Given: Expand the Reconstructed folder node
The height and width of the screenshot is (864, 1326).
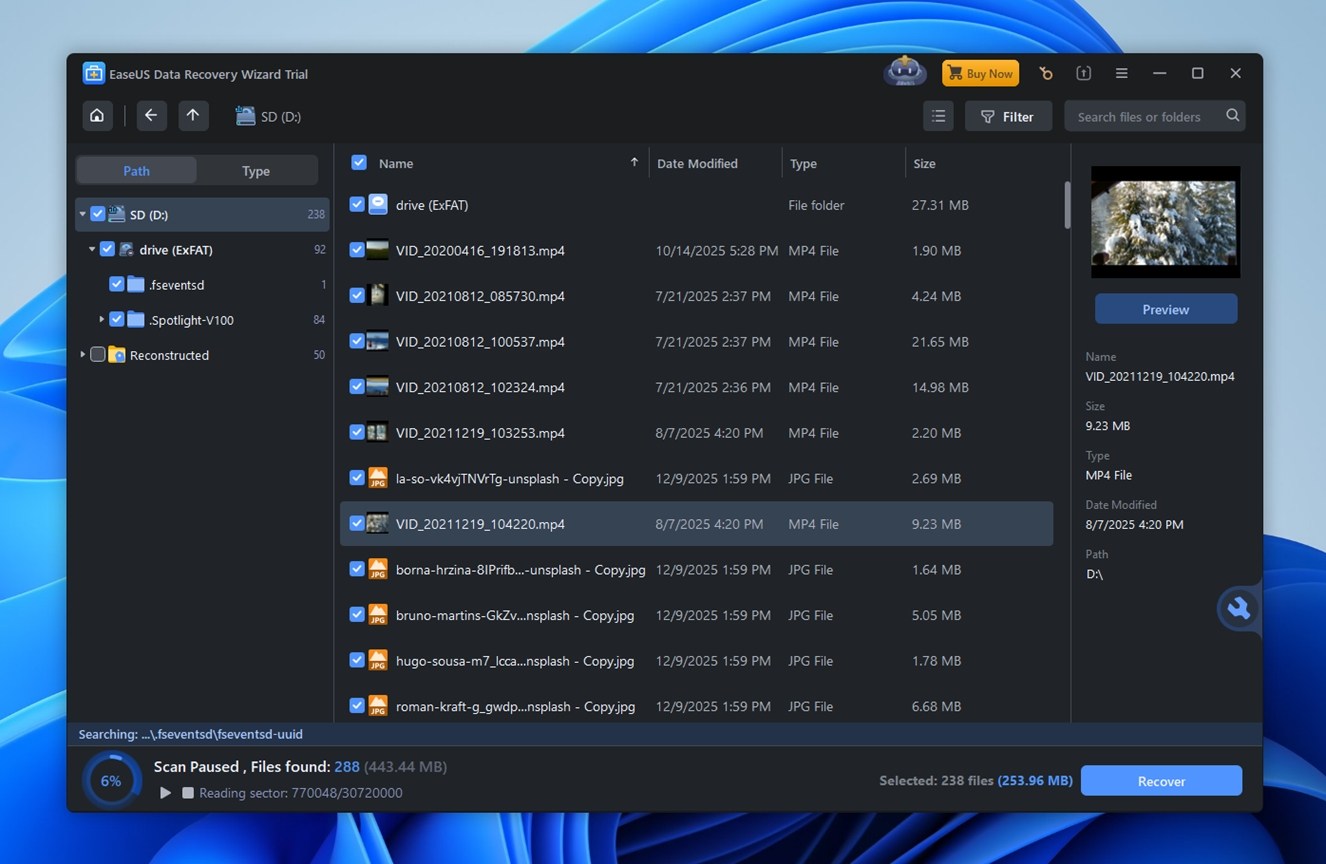Looking at the screenshot, I should point(82,355).
